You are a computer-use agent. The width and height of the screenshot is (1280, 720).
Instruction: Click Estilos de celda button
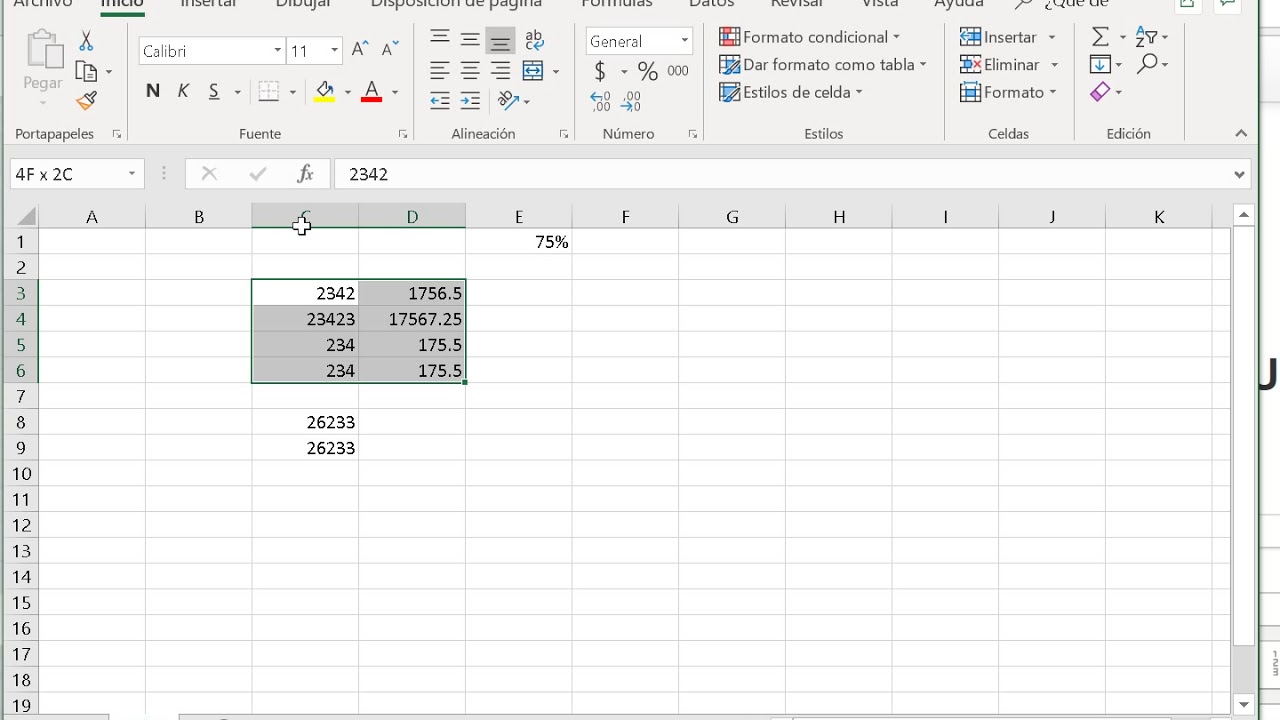(x=791, y=92)
